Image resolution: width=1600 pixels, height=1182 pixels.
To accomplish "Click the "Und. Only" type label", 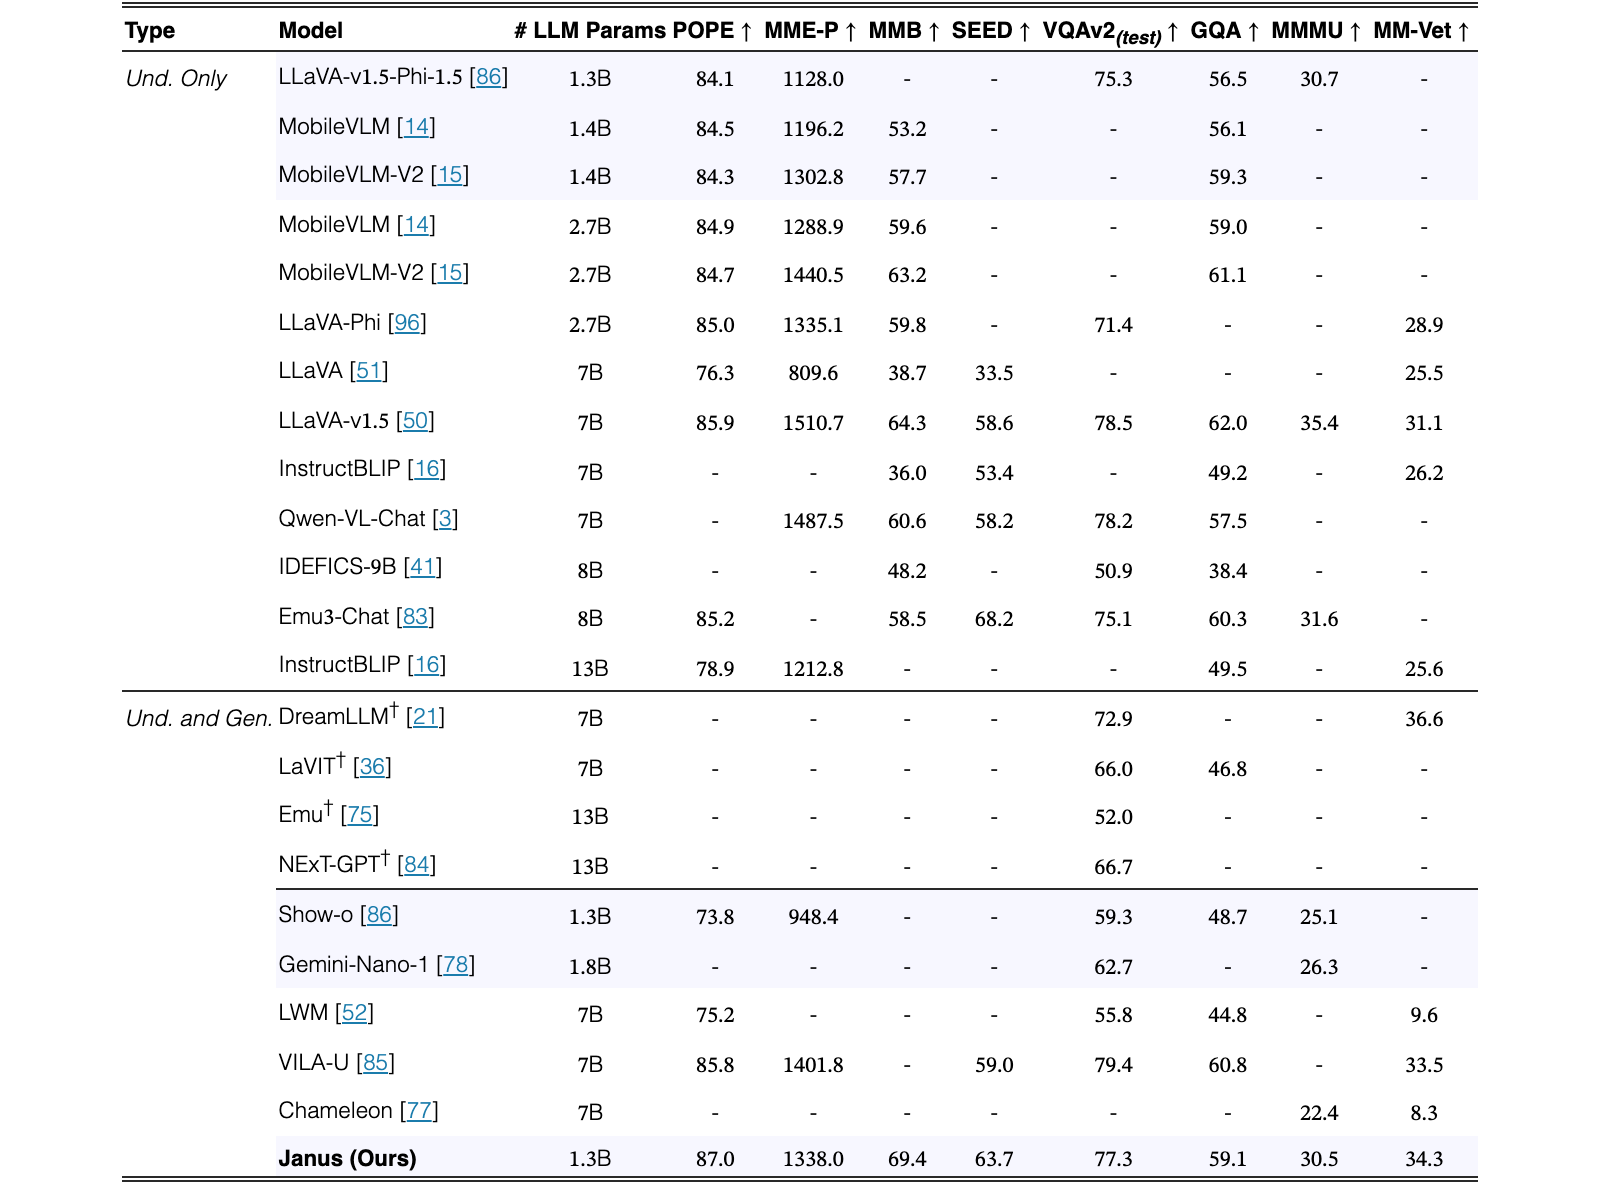I will coord(176,78).
